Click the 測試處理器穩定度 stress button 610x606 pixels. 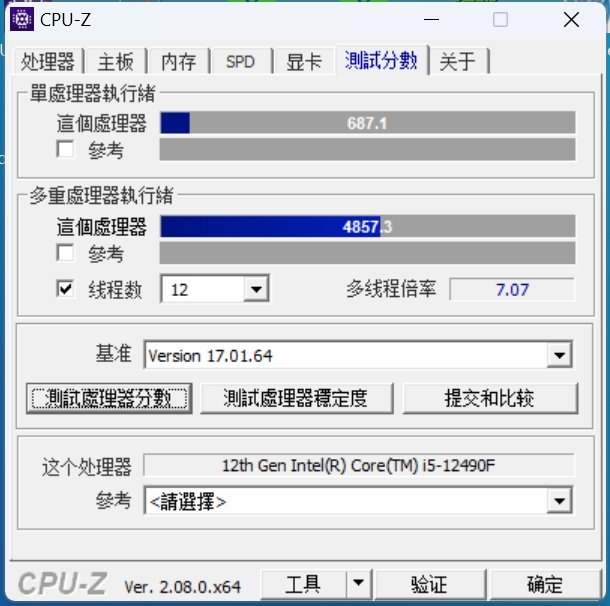pos(296,398)
